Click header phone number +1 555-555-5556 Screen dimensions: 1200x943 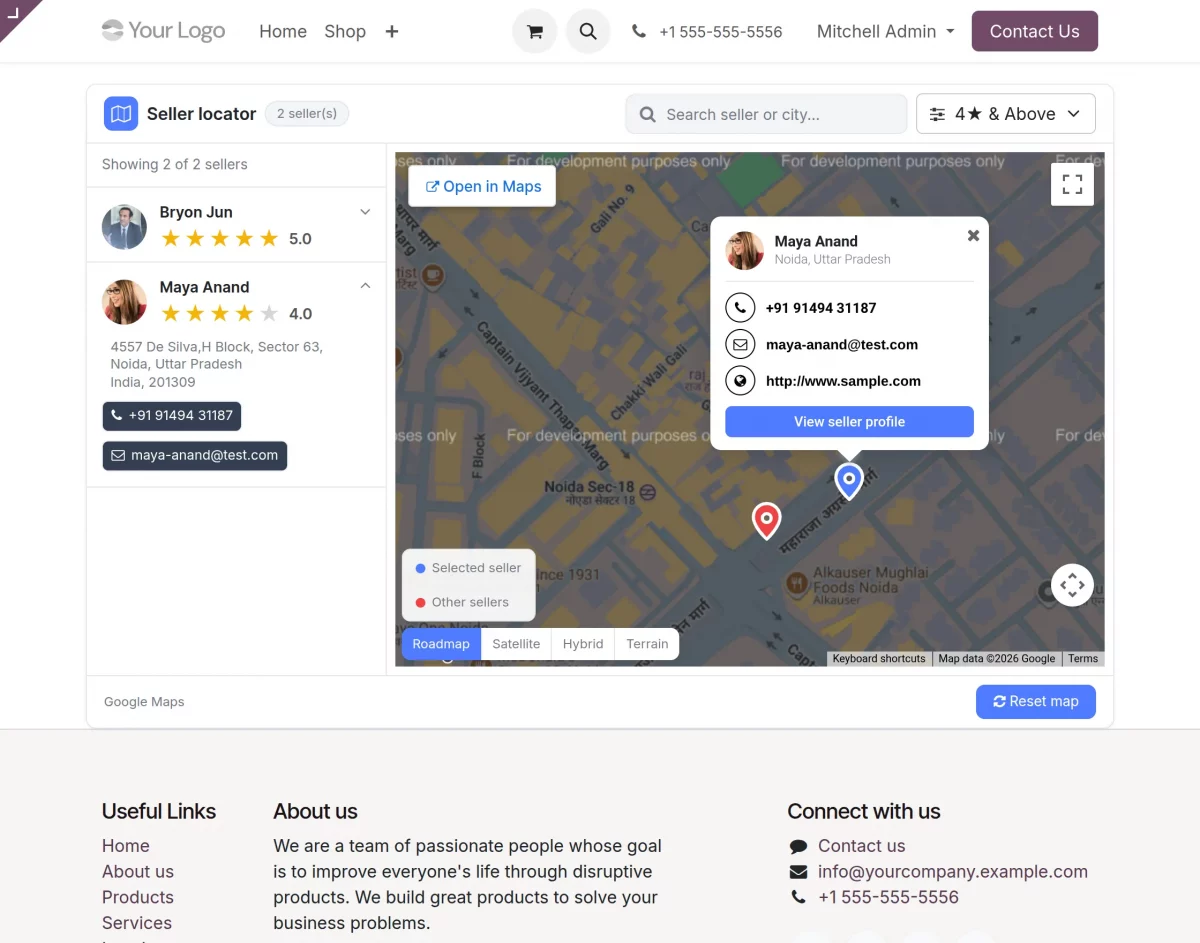pos(721,32)
